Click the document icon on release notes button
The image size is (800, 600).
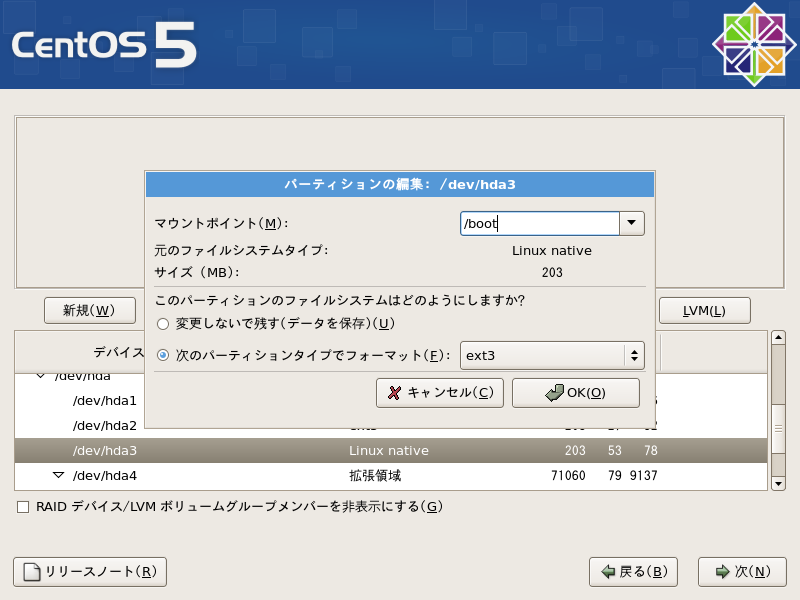tap(32, 572)
